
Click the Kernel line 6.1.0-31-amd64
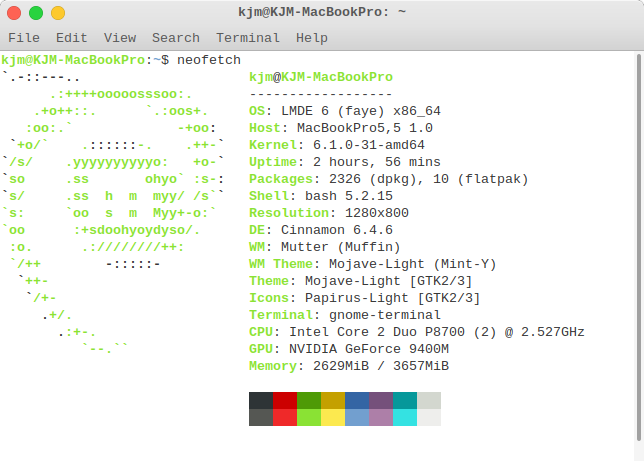(337, 145)
